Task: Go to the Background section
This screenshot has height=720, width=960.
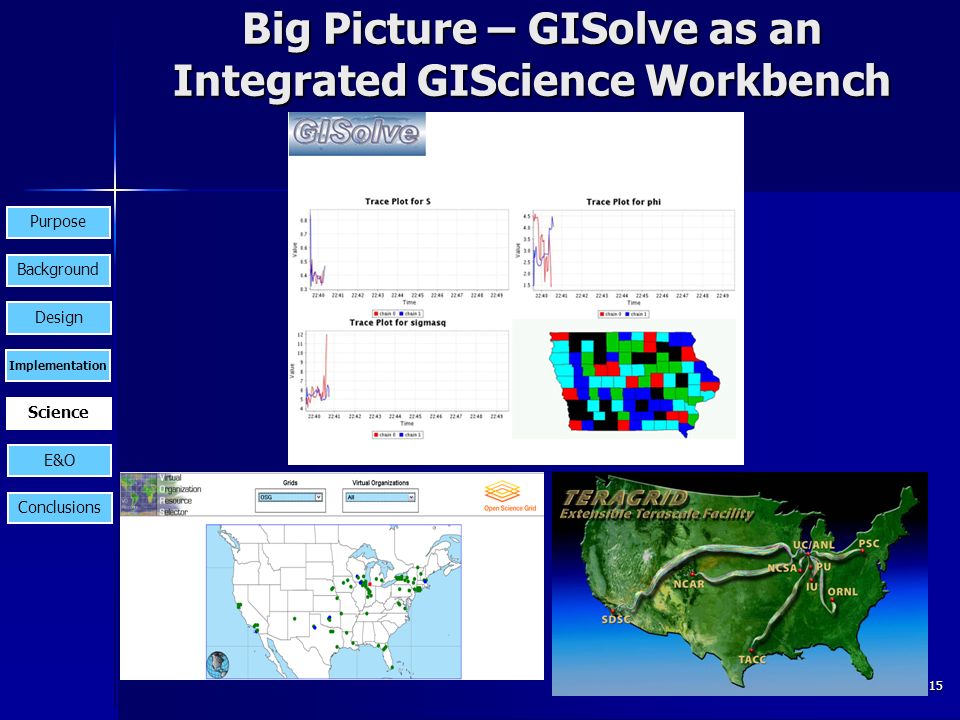Action: point(58,270)
